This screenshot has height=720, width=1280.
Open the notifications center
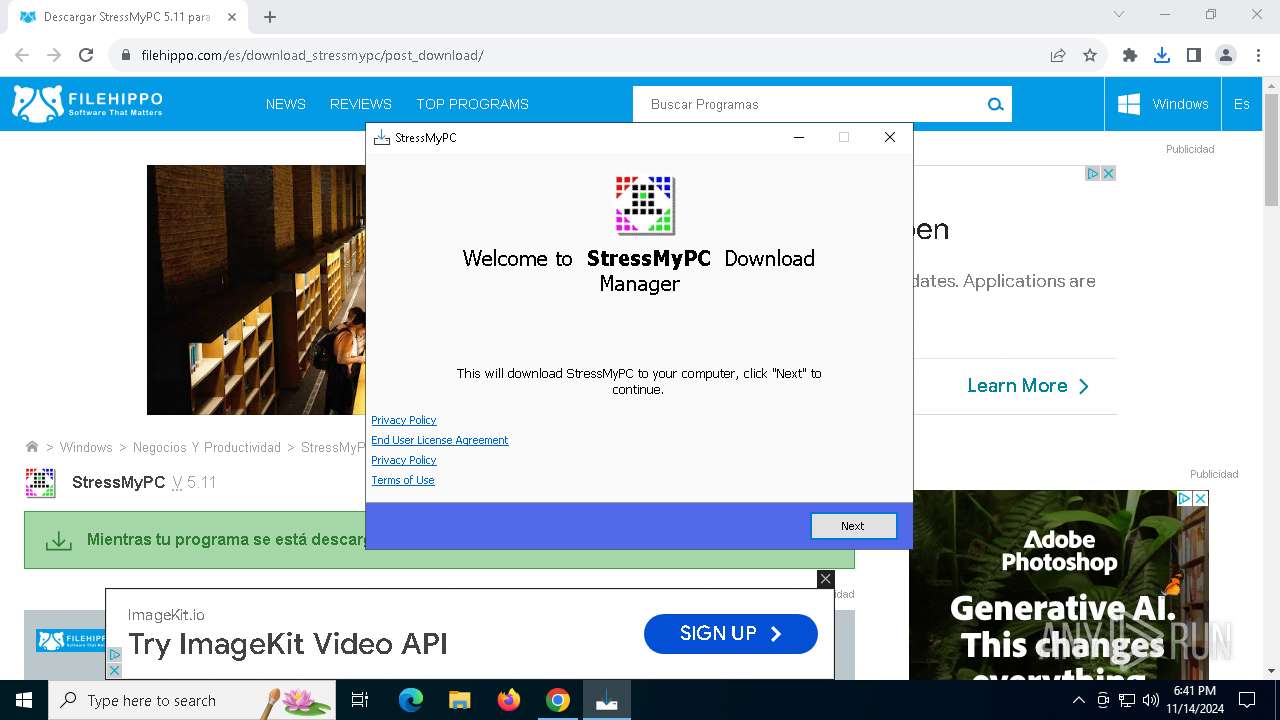(1247, 700)
